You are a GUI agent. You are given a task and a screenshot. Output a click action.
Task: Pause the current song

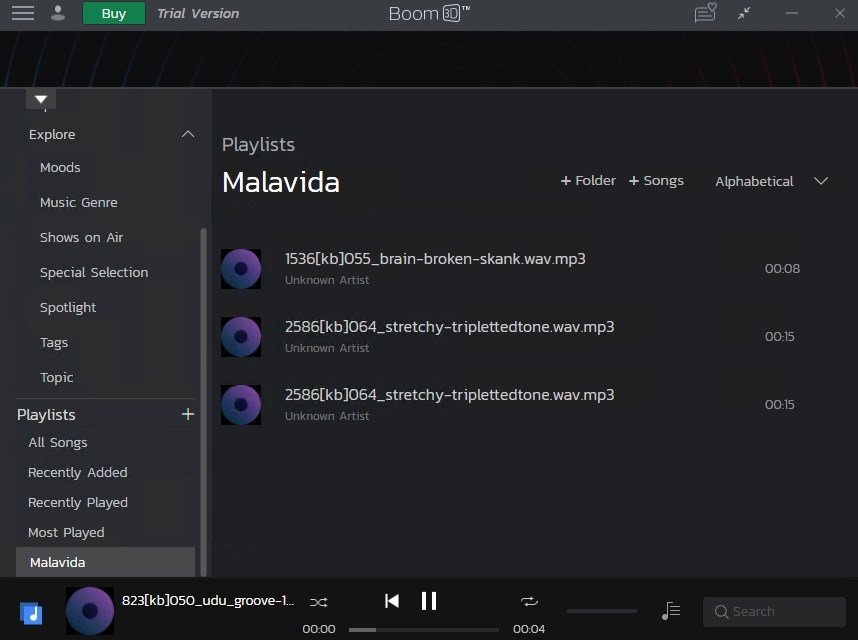[x=429, y=601]
